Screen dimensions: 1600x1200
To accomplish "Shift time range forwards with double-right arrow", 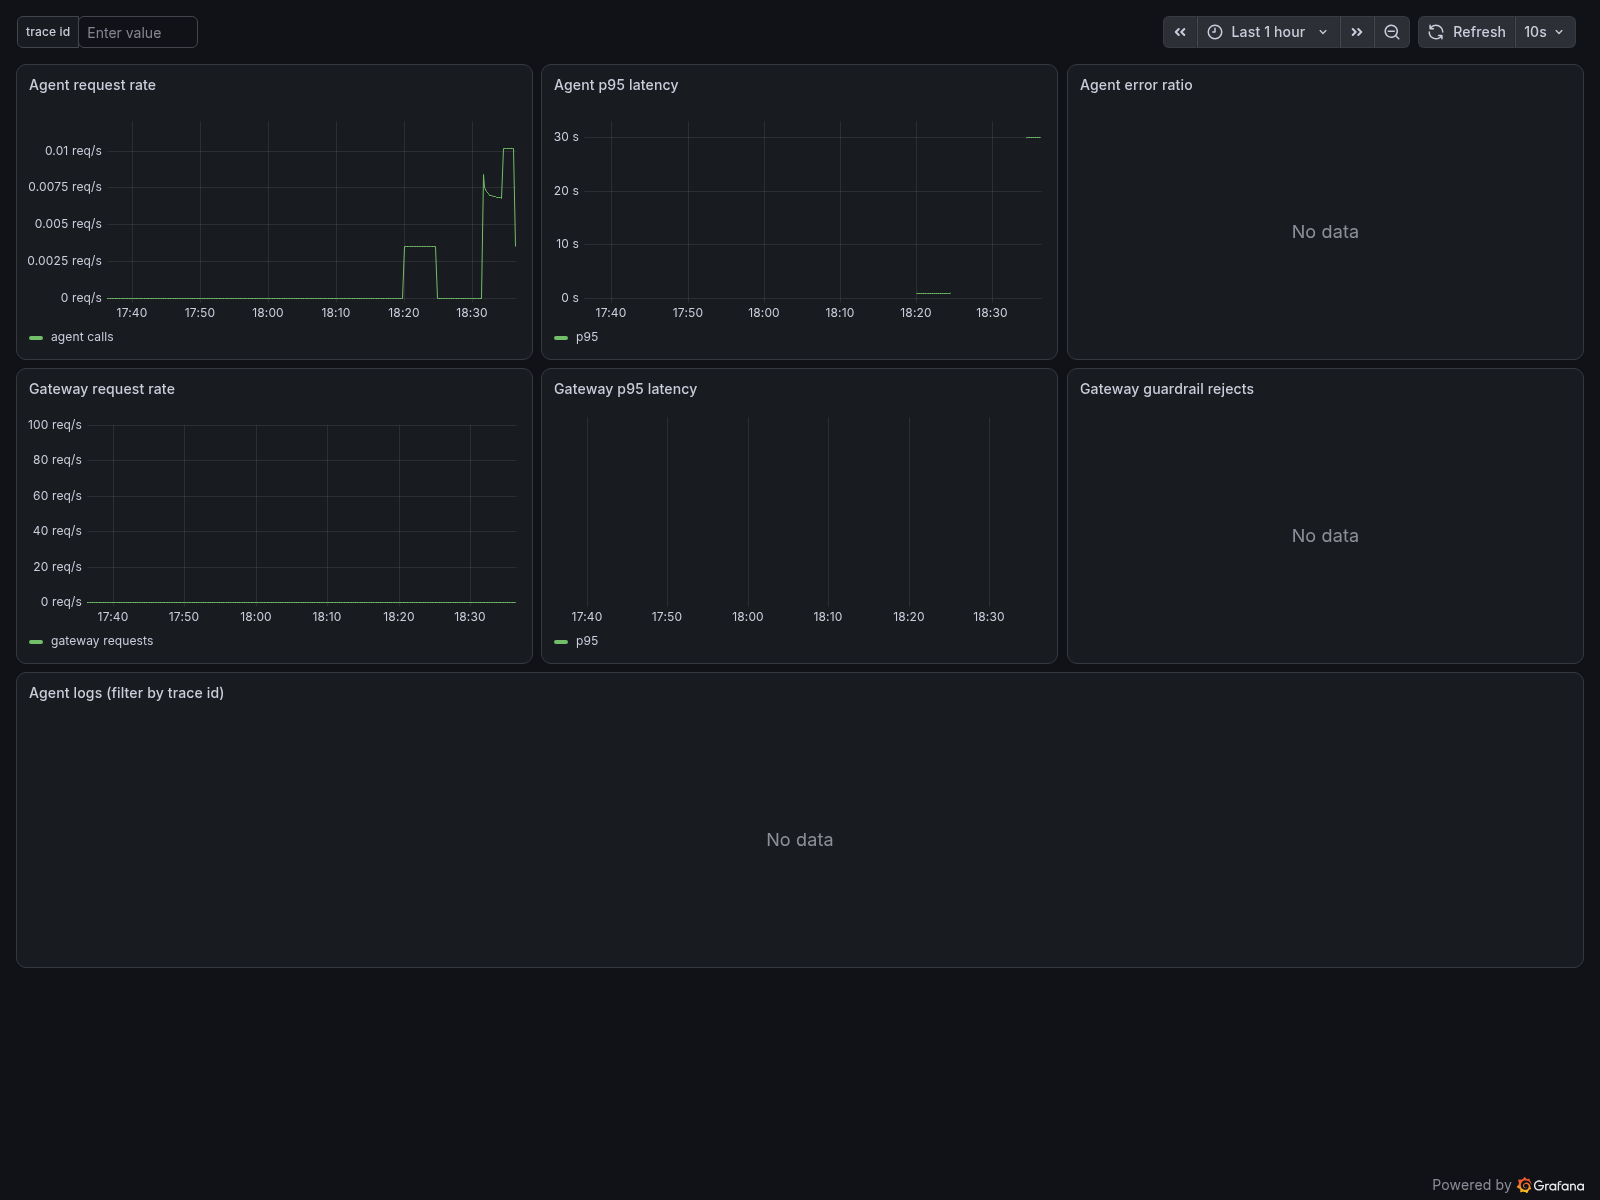I will pos(1357,32).
